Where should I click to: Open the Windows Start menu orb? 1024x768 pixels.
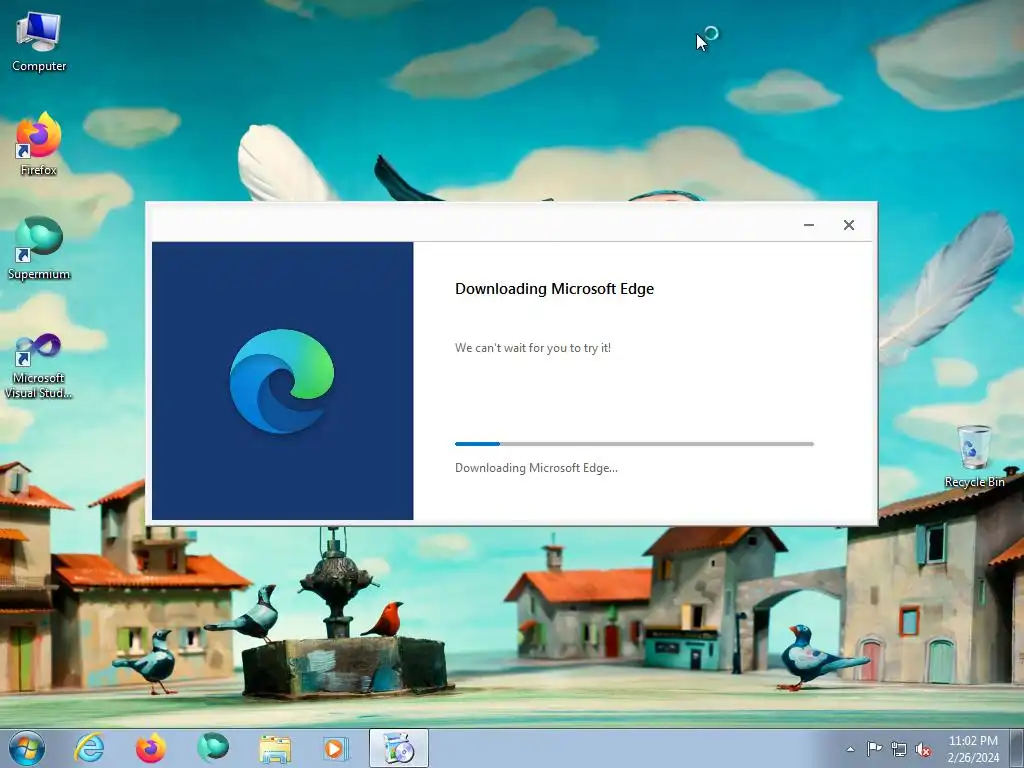click(27, 748)
